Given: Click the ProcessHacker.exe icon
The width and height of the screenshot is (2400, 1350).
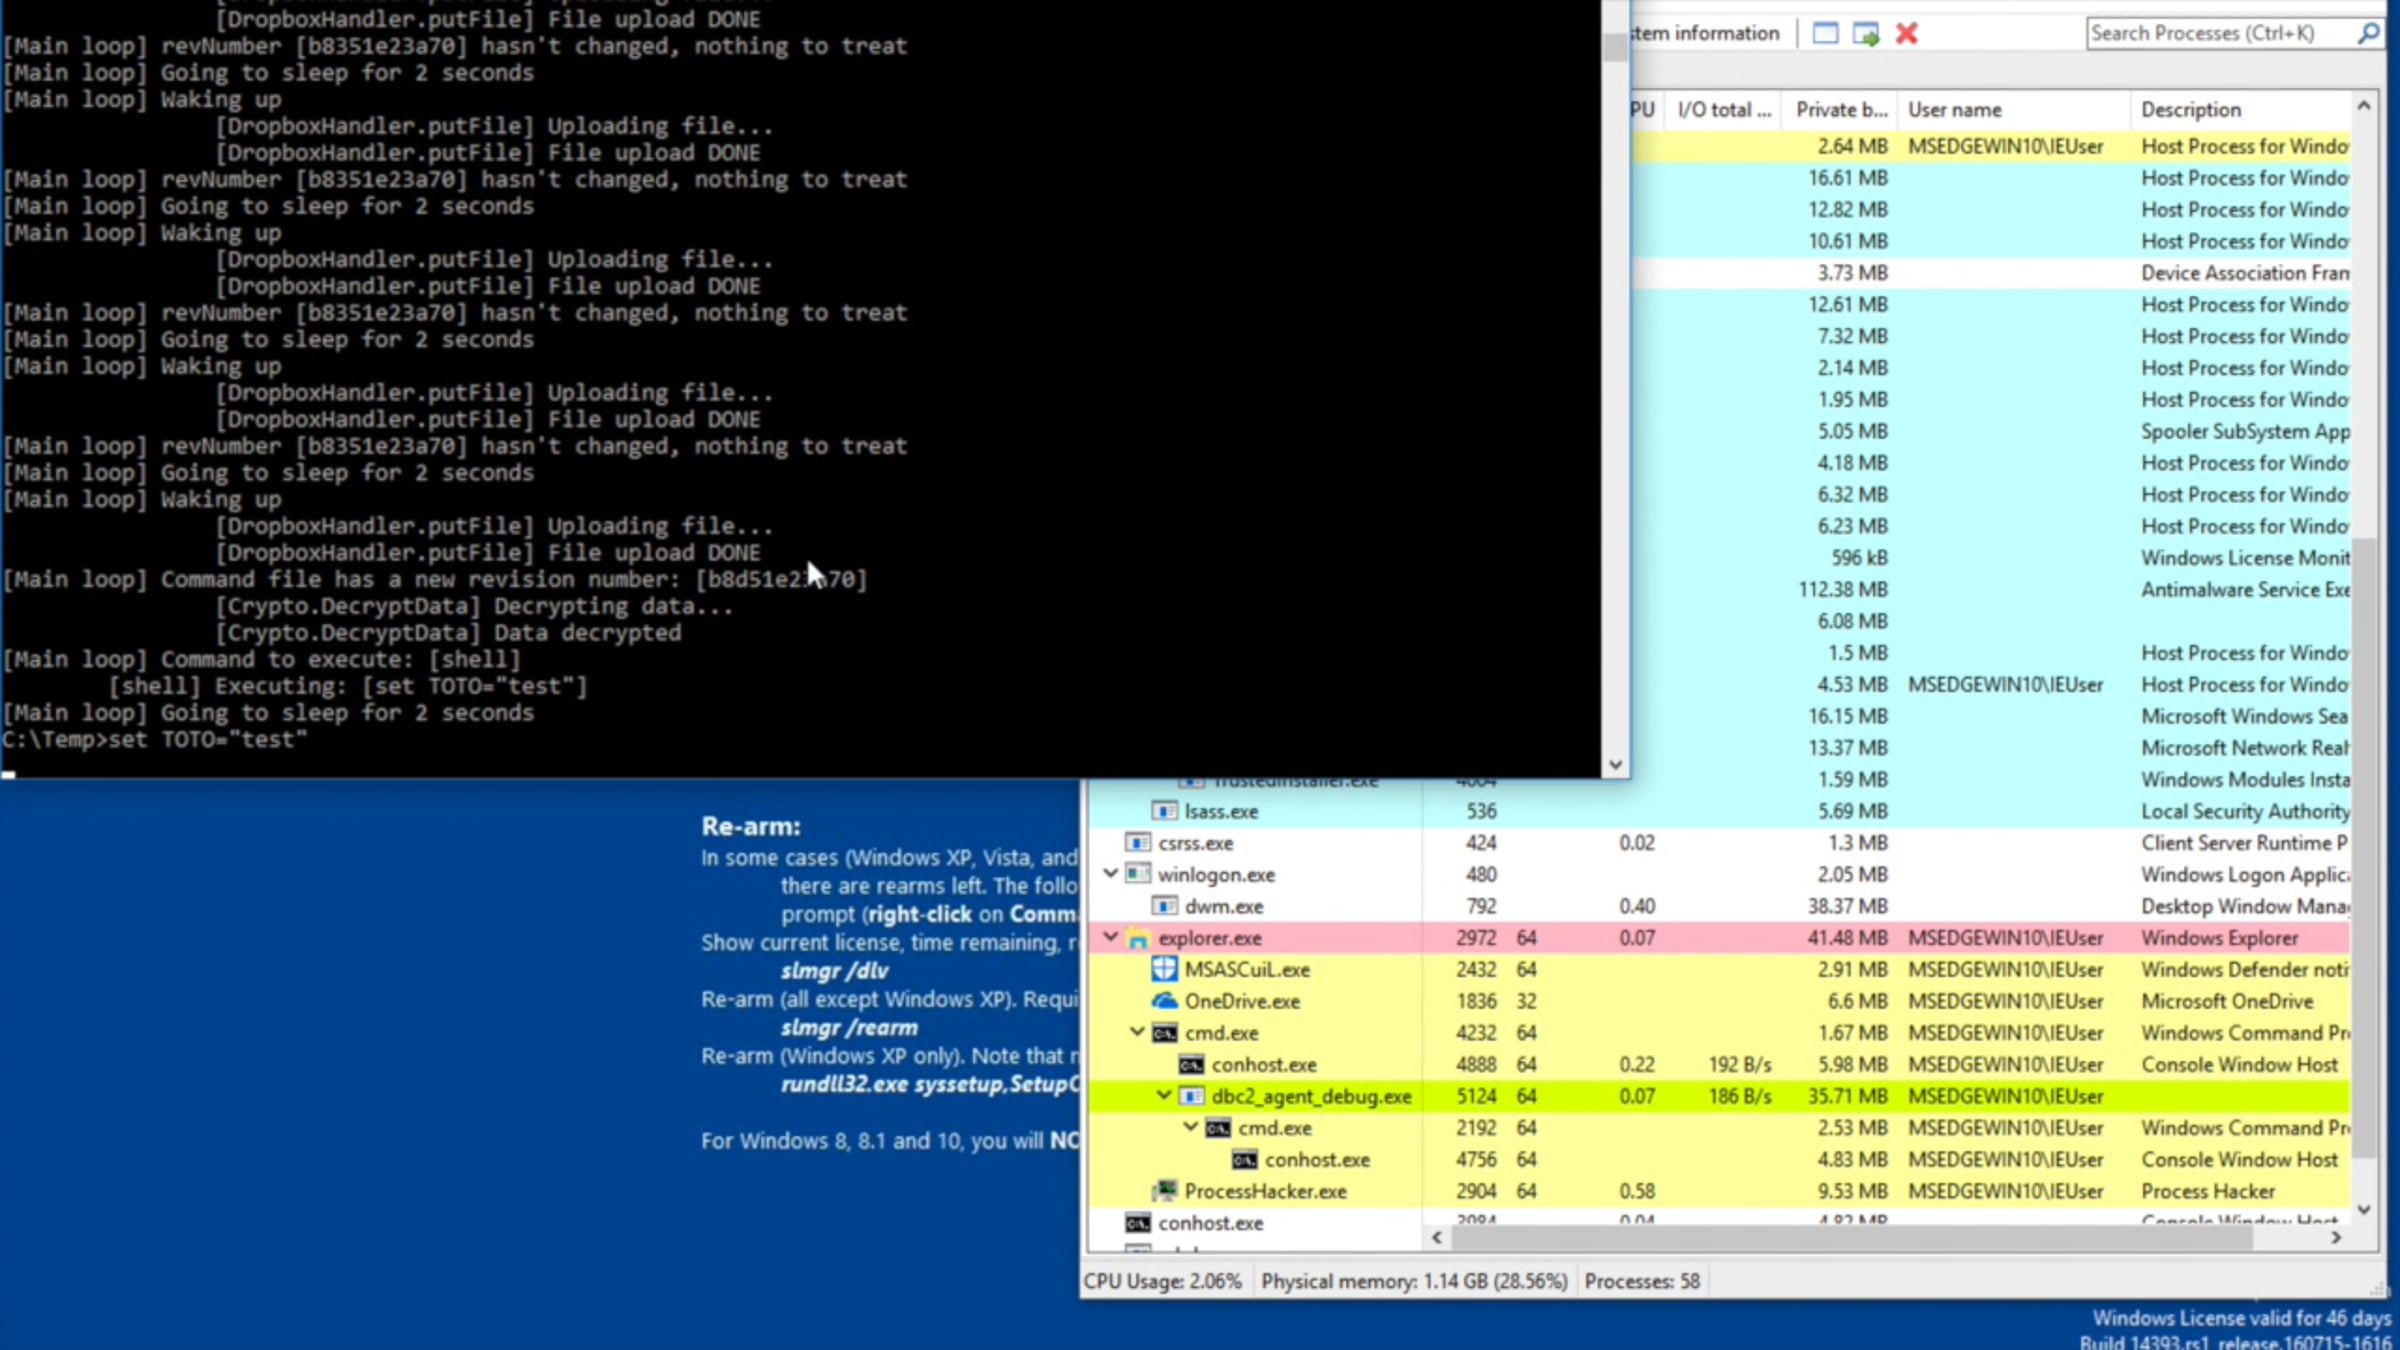Looking at the screenshot, I should (x=1164, y=1191).
